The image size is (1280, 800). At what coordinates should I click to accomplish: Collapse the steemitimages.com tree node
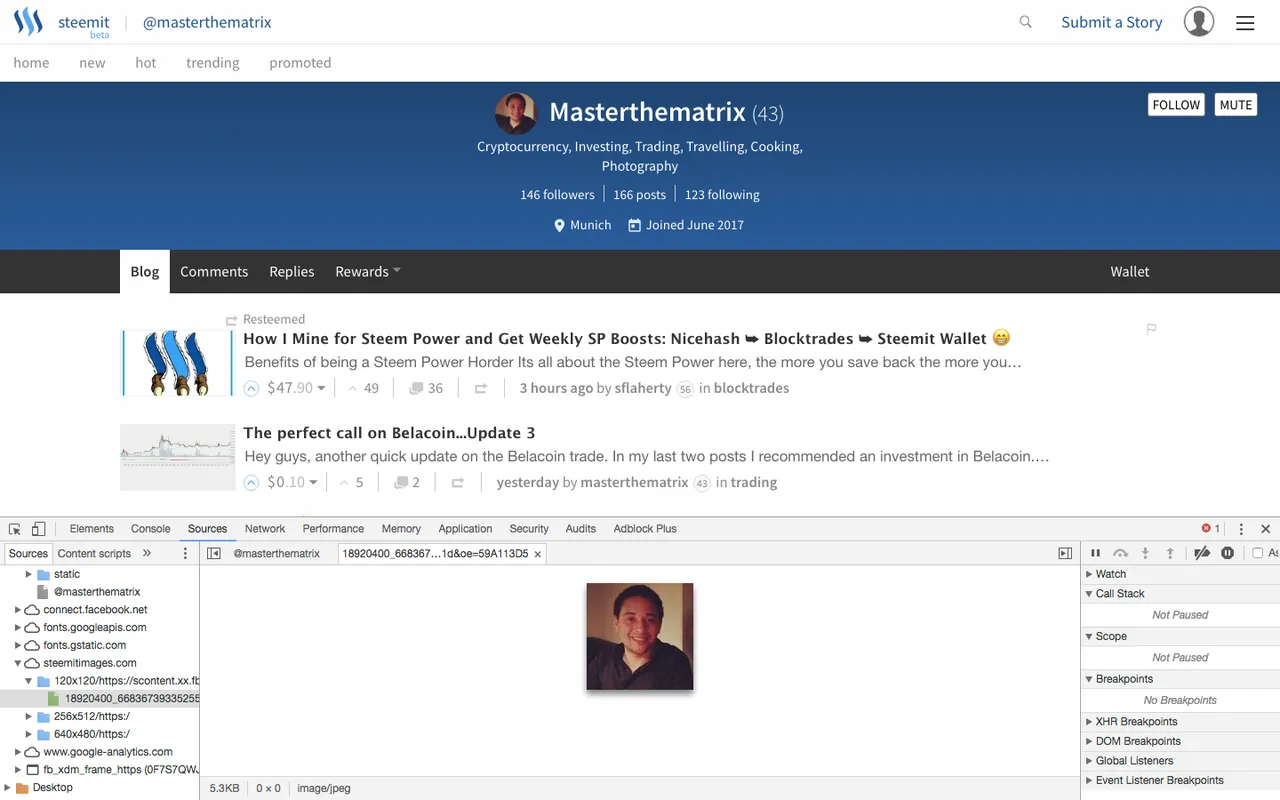click(17, 663)
